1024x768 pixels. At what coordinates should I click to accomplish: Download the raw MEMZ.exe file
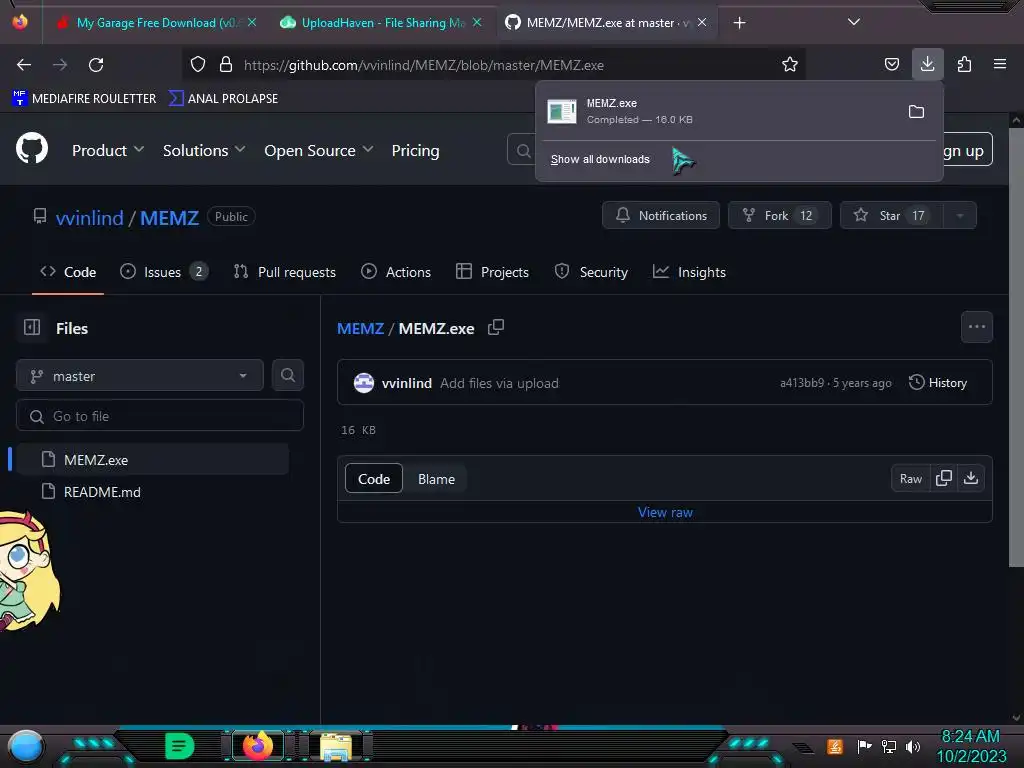point(971,478)
